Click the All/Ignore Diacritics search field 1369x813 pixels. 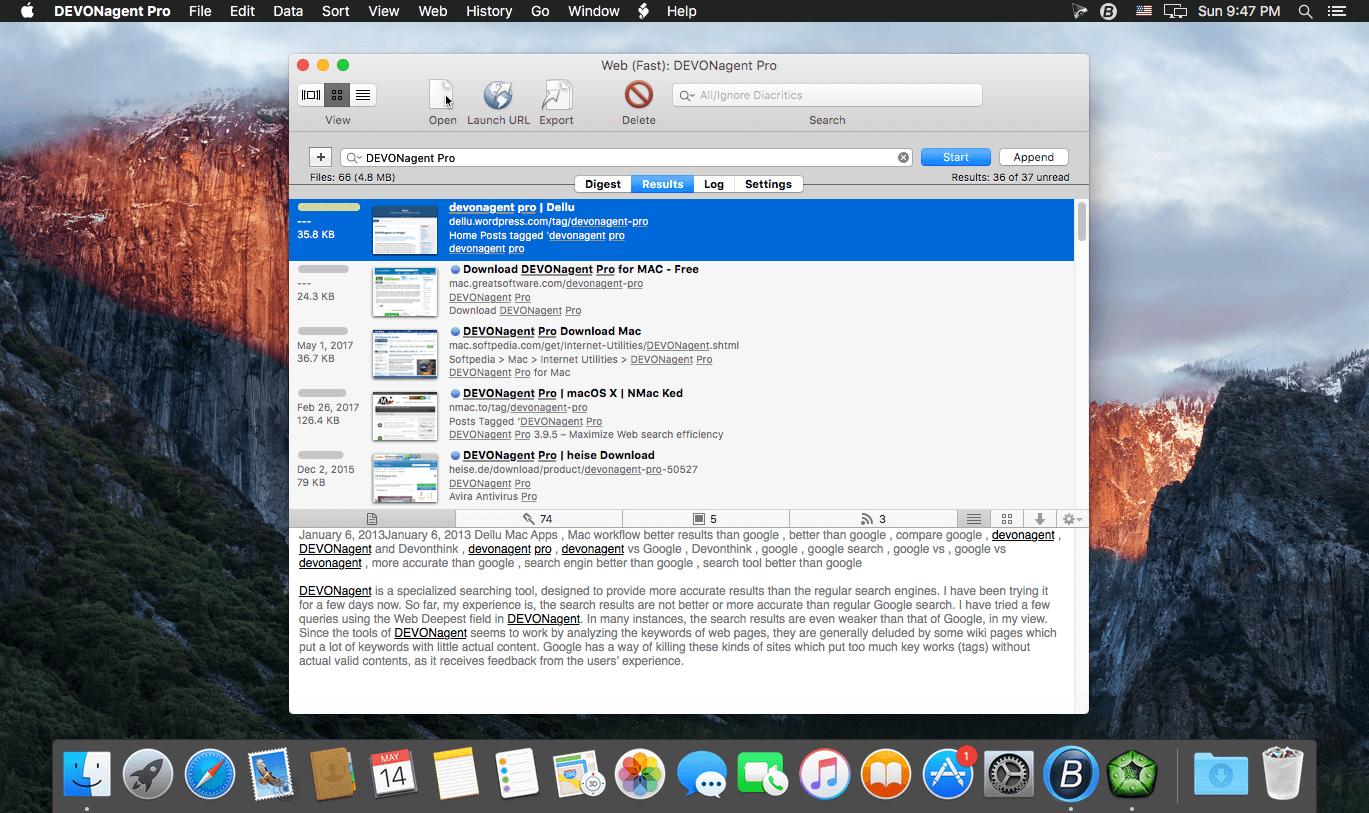827,95
